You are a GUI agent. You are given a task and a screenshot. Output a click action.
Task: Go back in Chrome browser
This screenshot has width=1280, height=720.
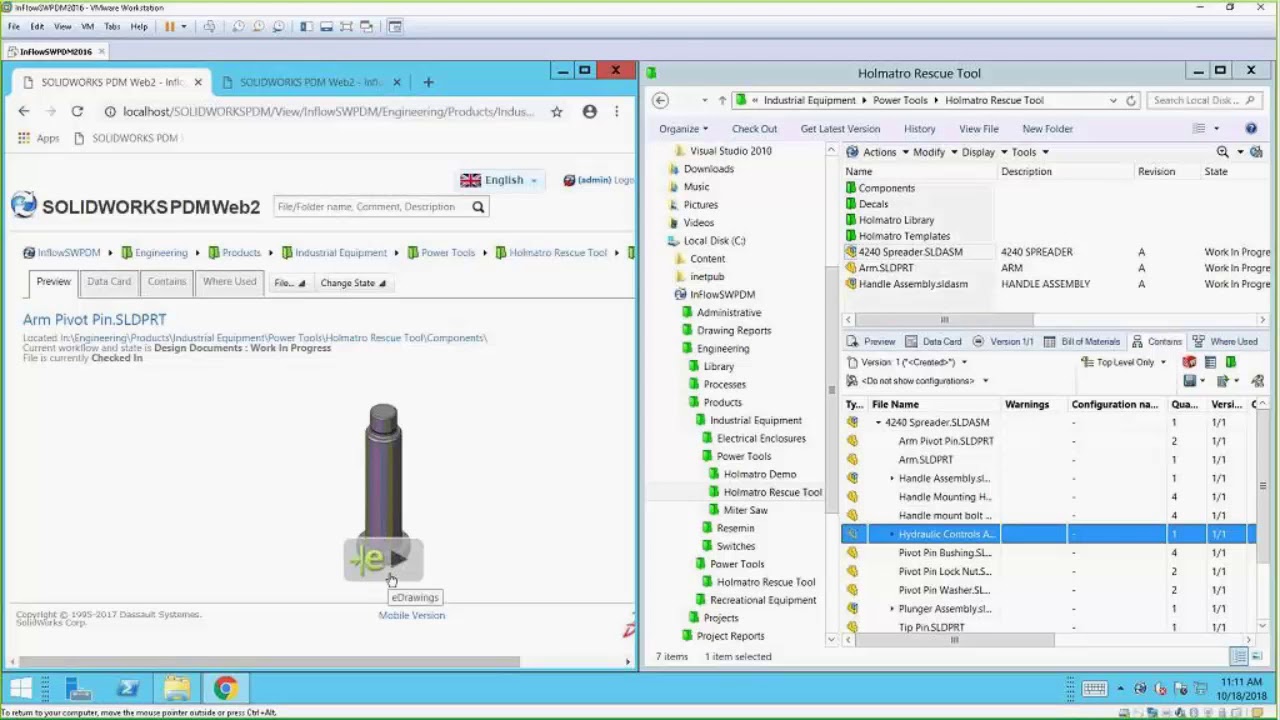pyautogui.click(x=24, y=112)
